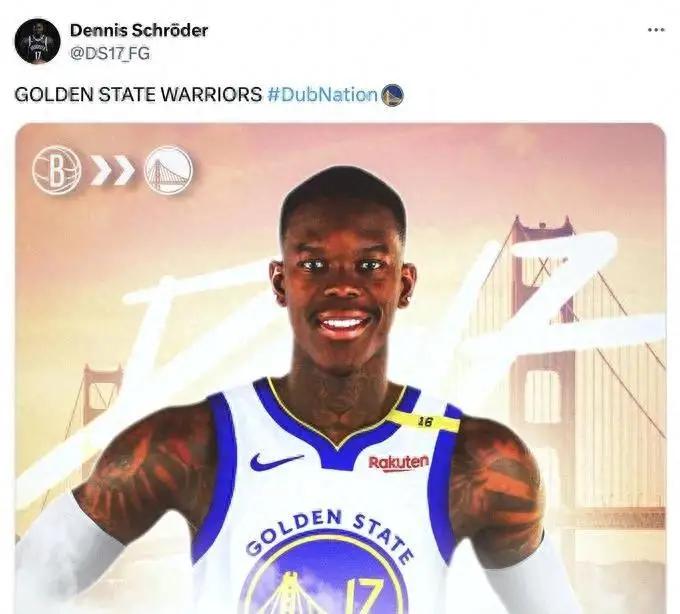Click the GOLDEN STATE jersey lettering
This screenshot has width=680, height=614.
point(330,533)
